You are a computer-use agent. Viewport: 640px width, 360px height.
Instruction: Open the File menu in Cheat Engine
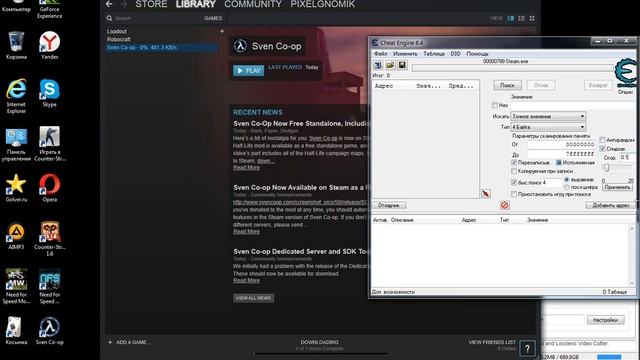[380, 54]
